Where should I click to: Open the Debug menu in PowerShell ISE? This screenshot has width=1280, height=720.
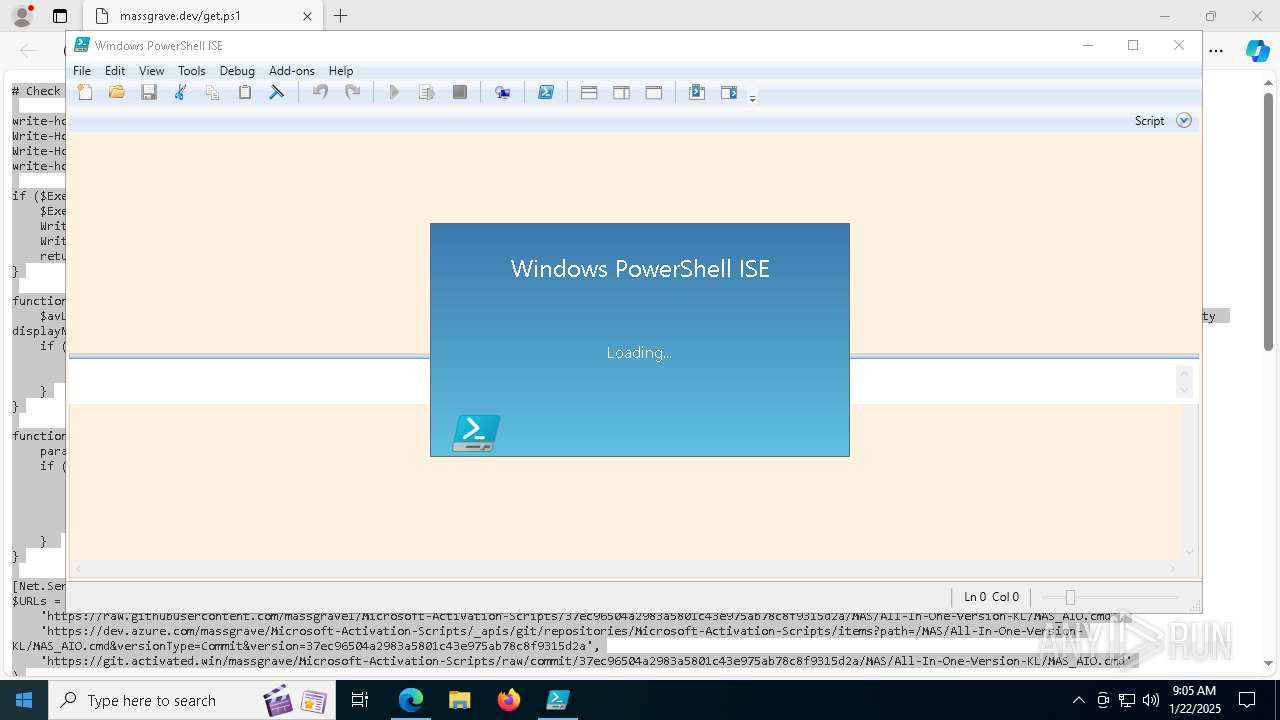point(237,71)
